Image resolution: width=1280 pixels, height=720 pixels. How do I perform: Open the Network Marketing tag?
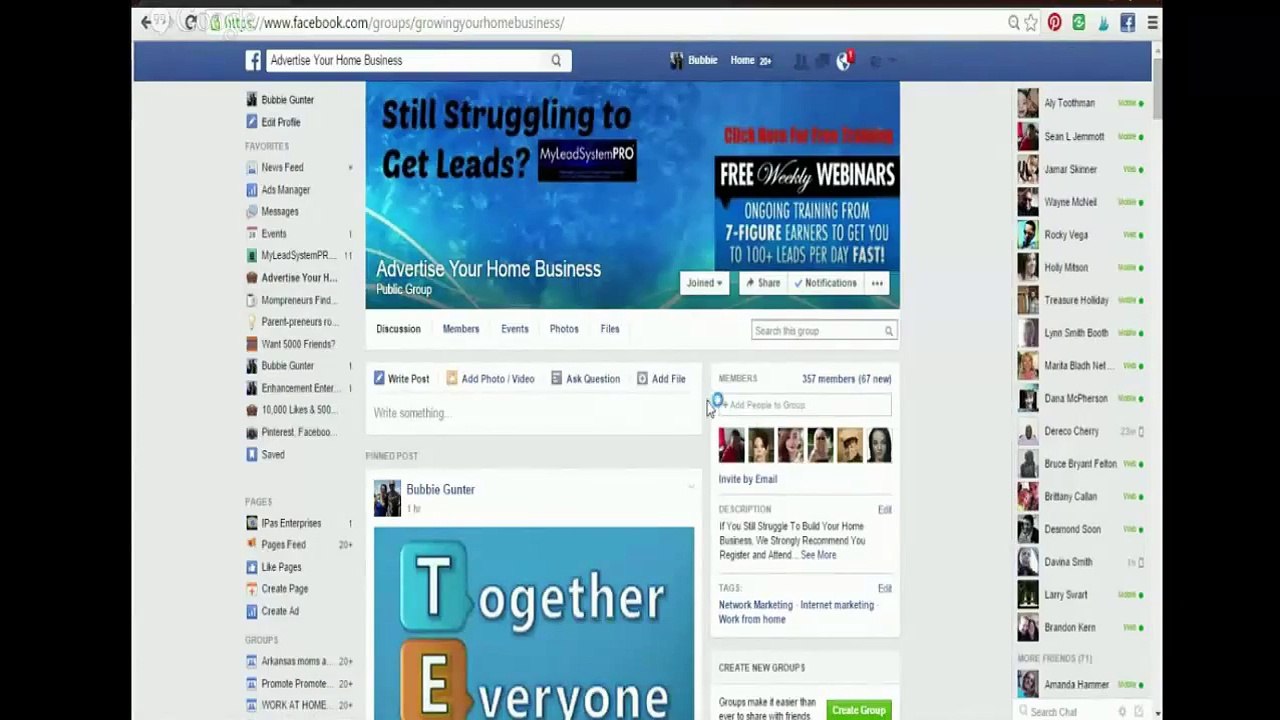point(755,605)
